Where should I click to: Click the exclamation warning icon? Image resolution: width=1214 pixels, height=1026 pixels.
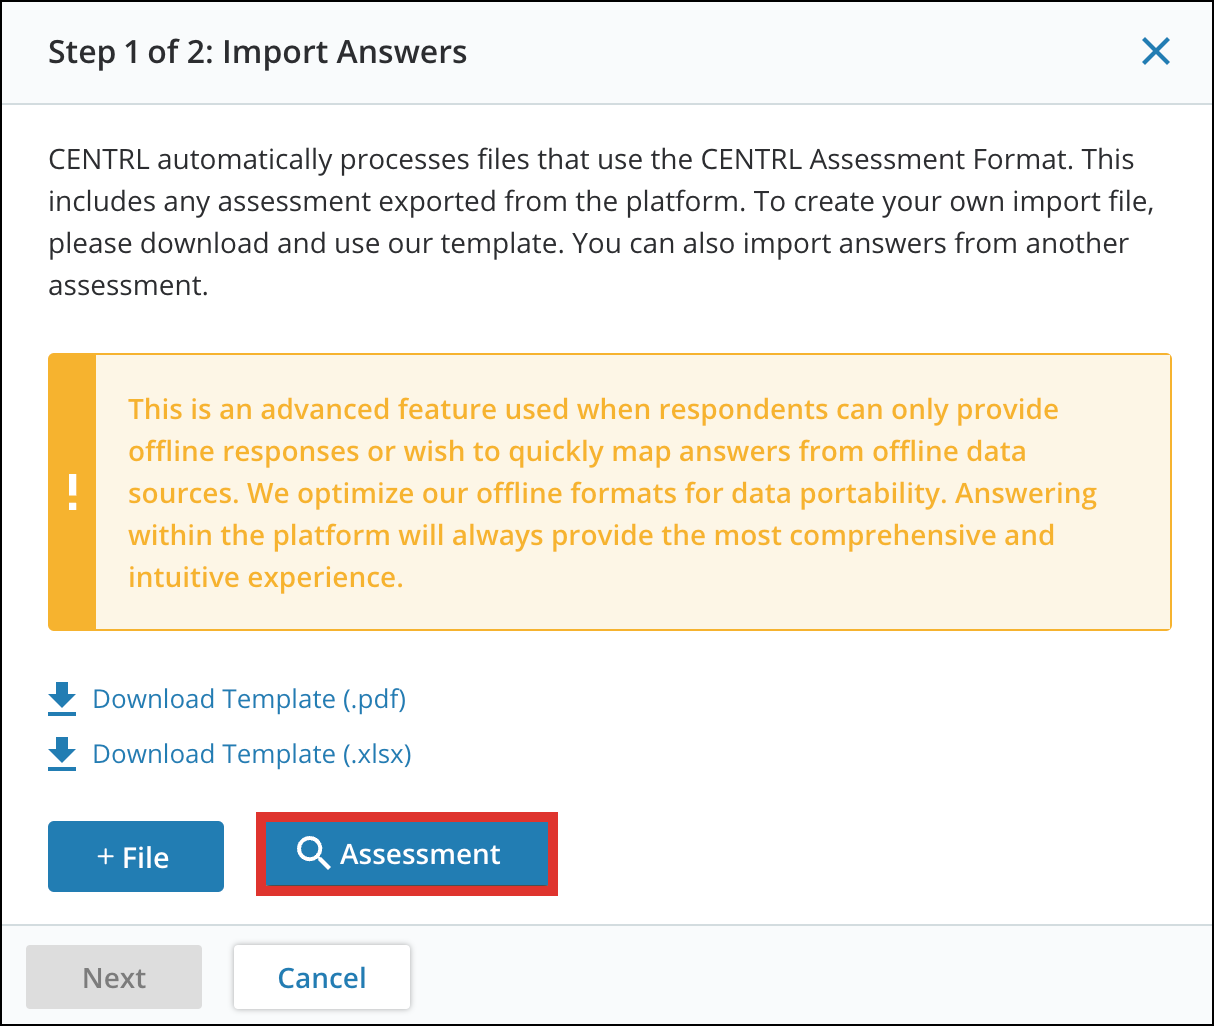[x=71, y=491]
